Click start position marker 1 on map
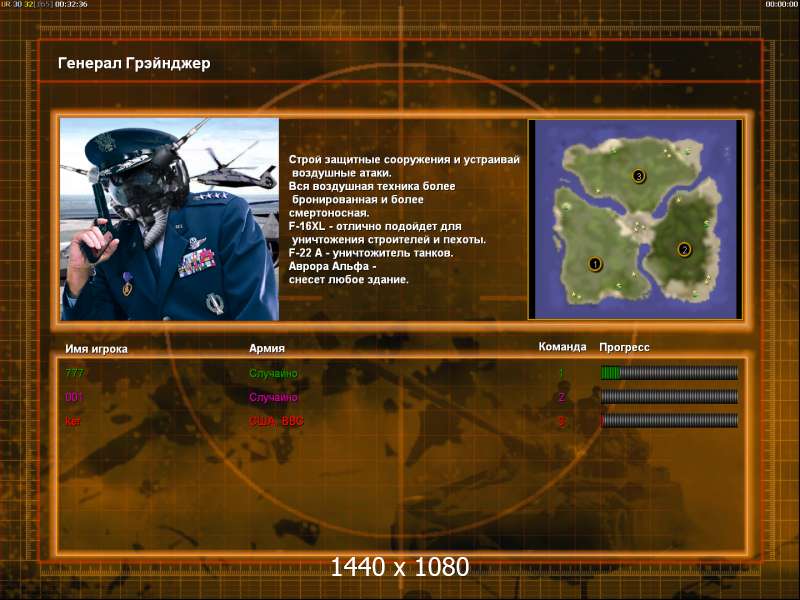800x600 pixels. click(595, 264)
